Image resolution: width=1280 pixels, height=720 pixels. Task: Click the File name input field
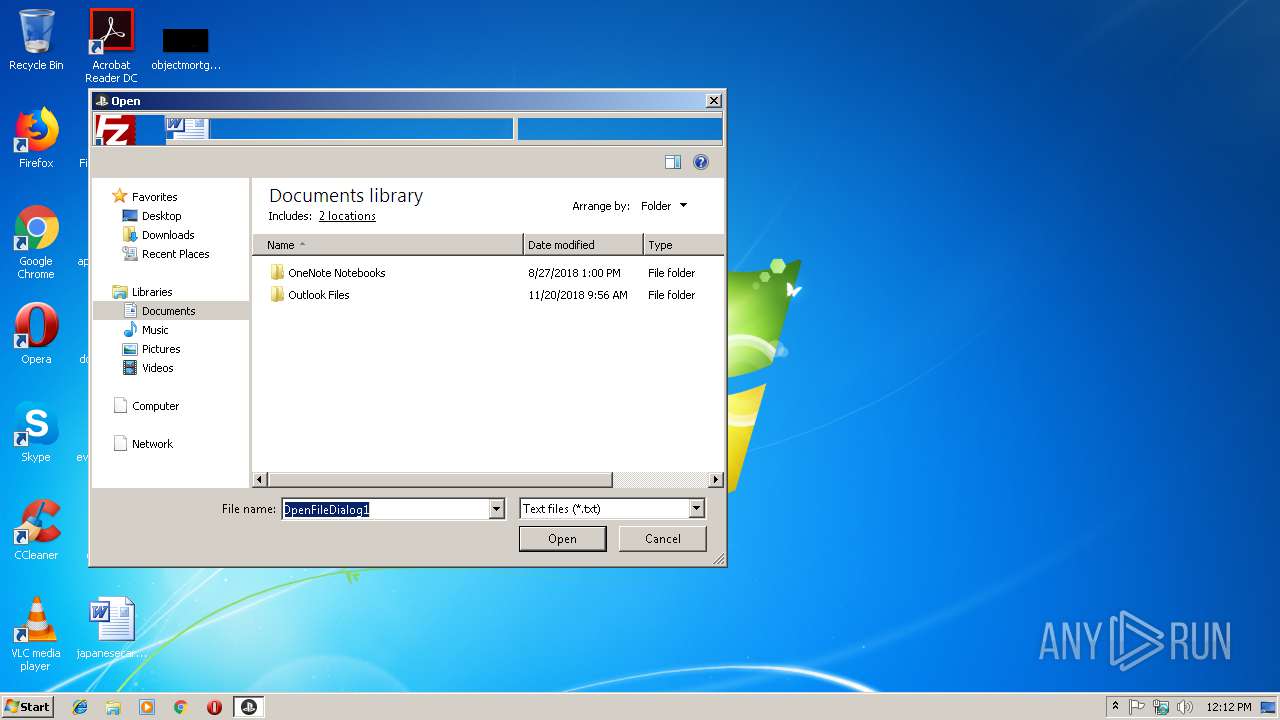click(x=386, y=509)
